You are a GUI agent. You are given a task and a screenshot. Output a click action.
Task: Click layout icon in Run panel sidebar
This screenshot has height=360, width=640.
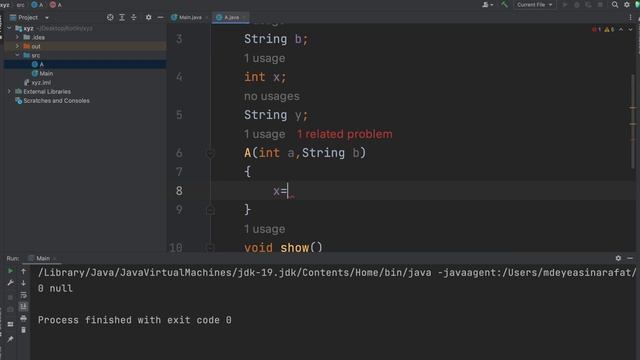(11, 324)
